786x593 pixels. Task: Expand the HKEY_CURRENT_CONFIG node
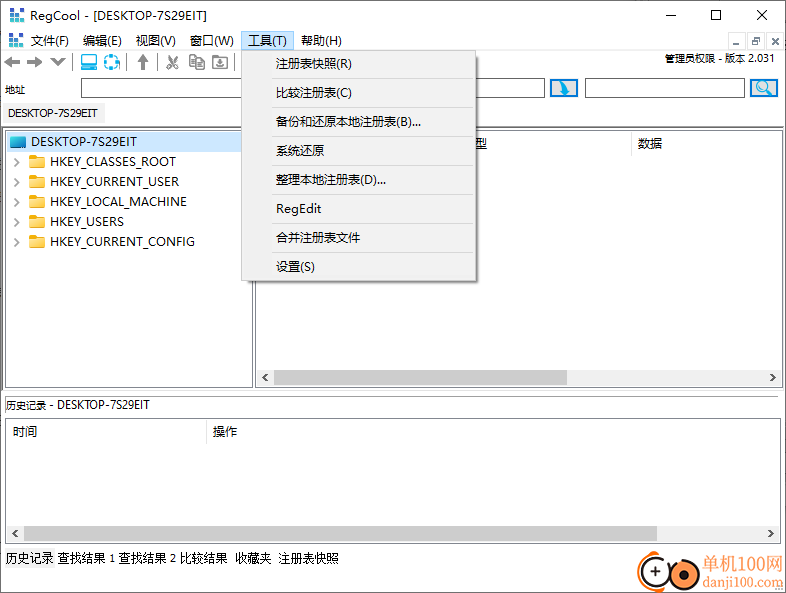pyautogui.click(x=17, y=242)
